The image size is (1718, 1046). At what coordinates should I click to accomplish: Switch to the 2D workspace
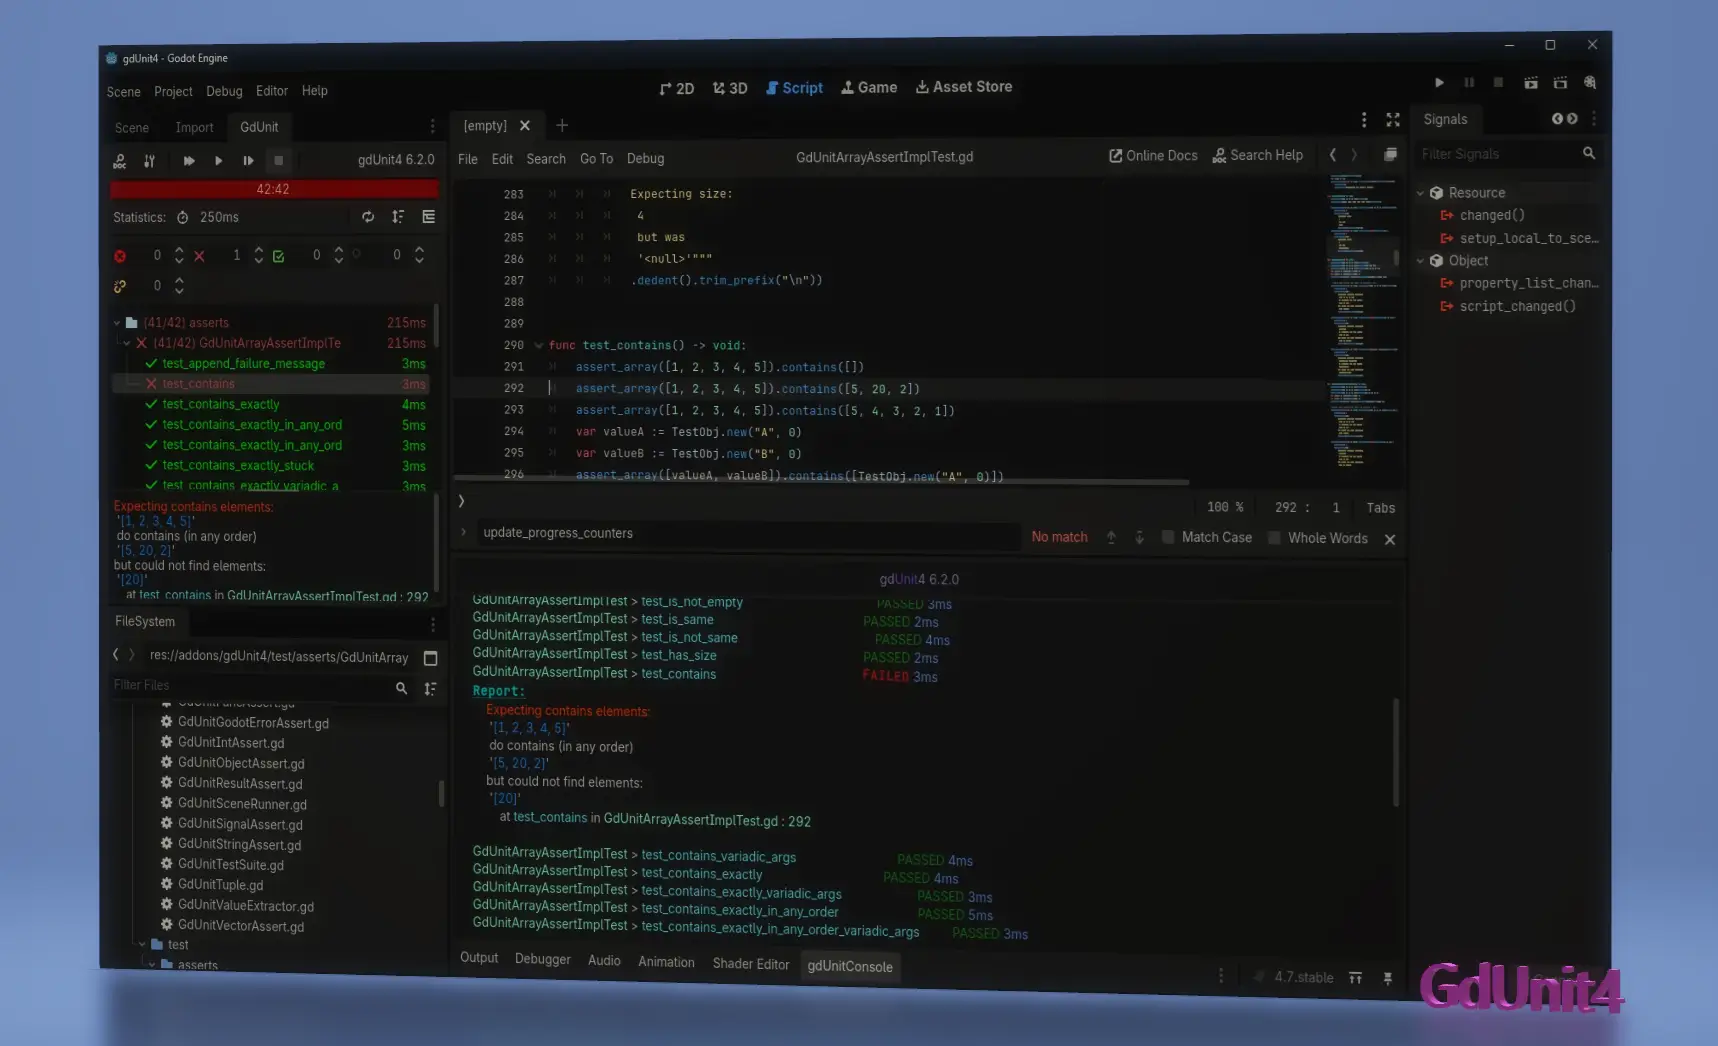pyautogui.click(x=677, y=88)
